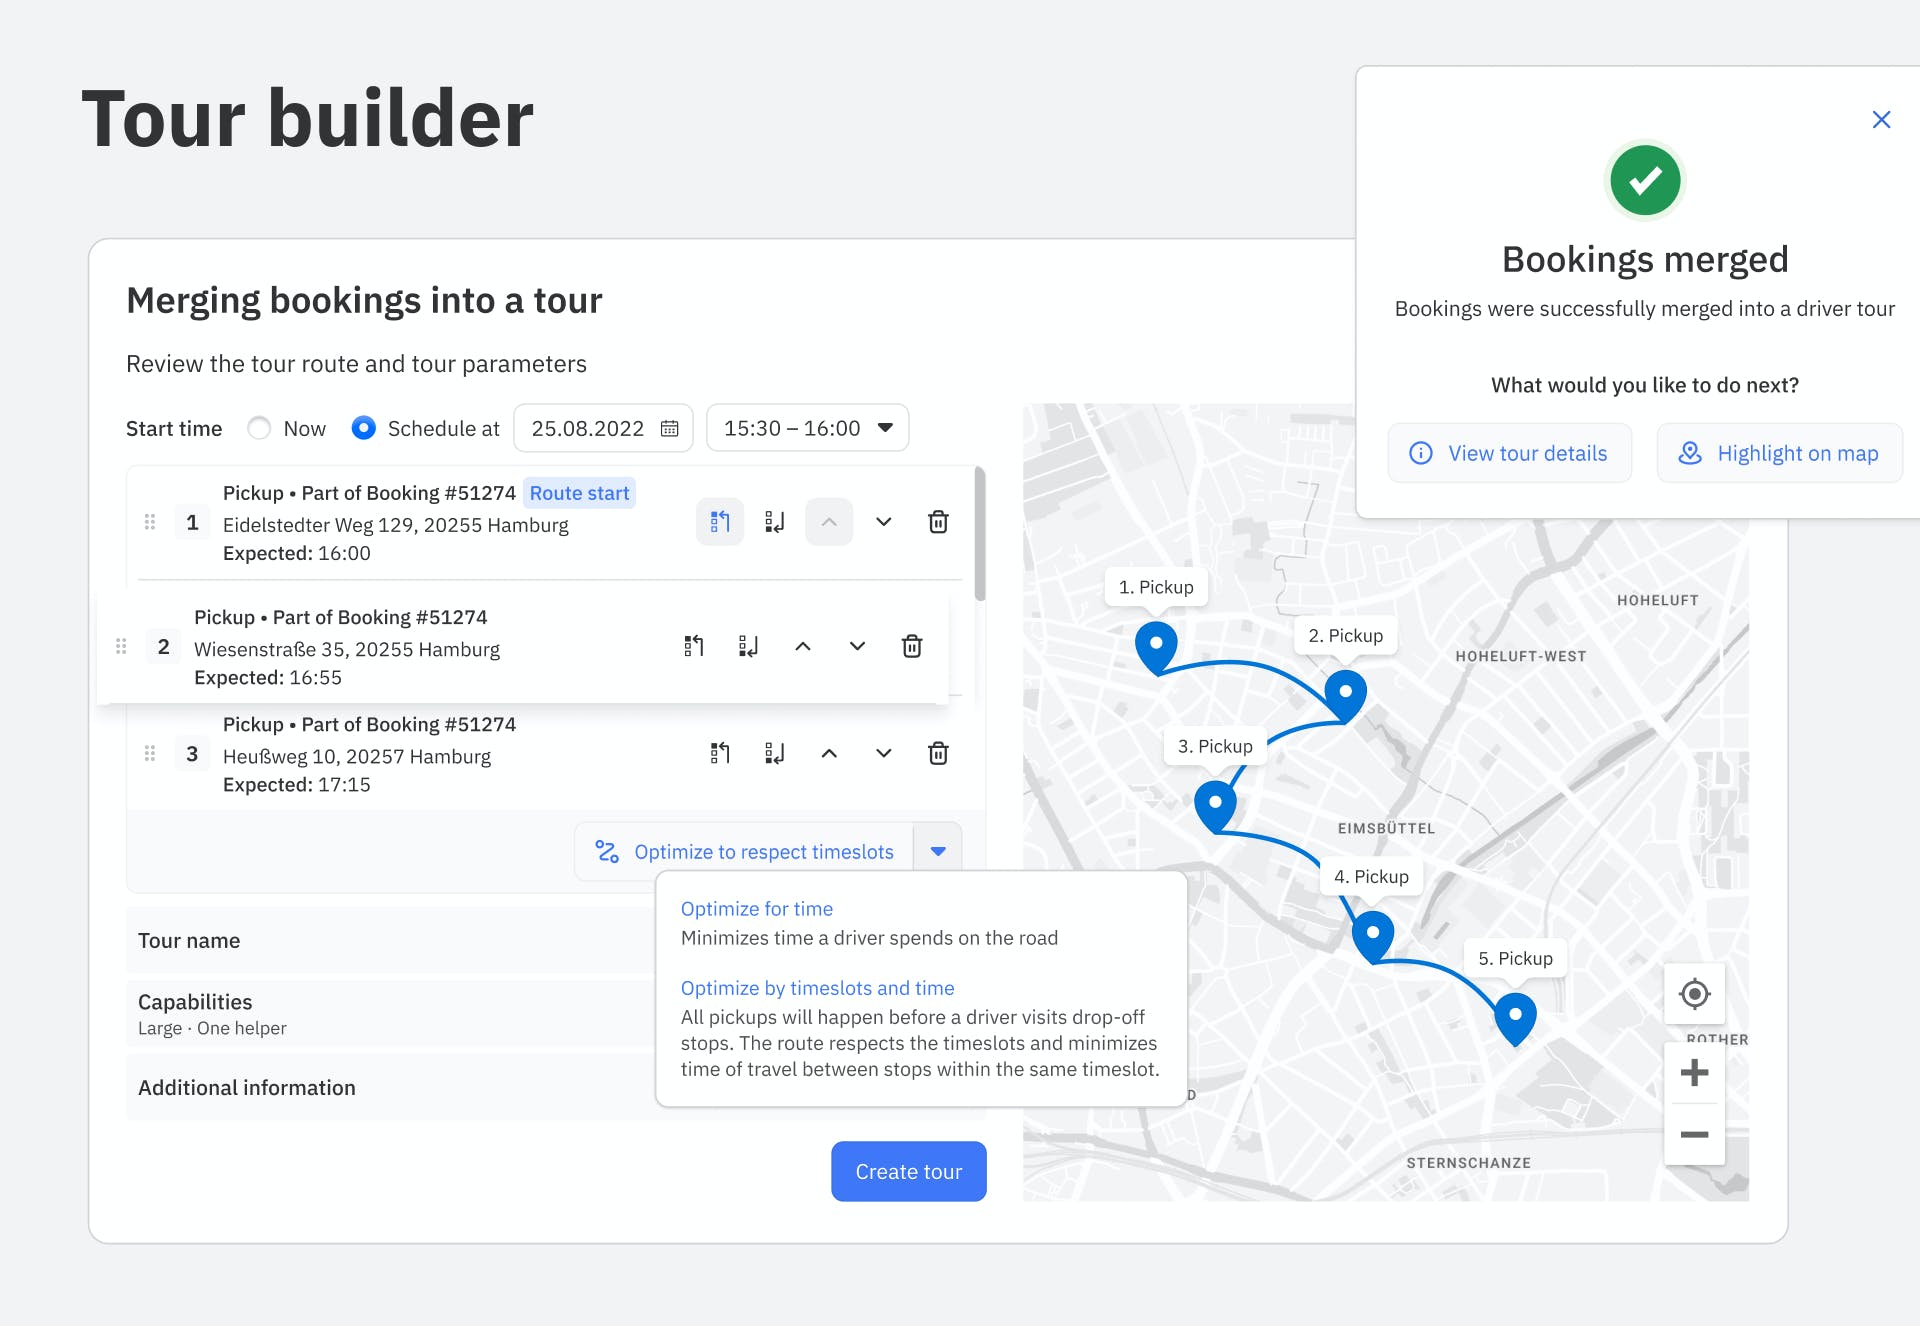Select the Now start time radio
The image size is (1920, 1326).
click(259, 428)
